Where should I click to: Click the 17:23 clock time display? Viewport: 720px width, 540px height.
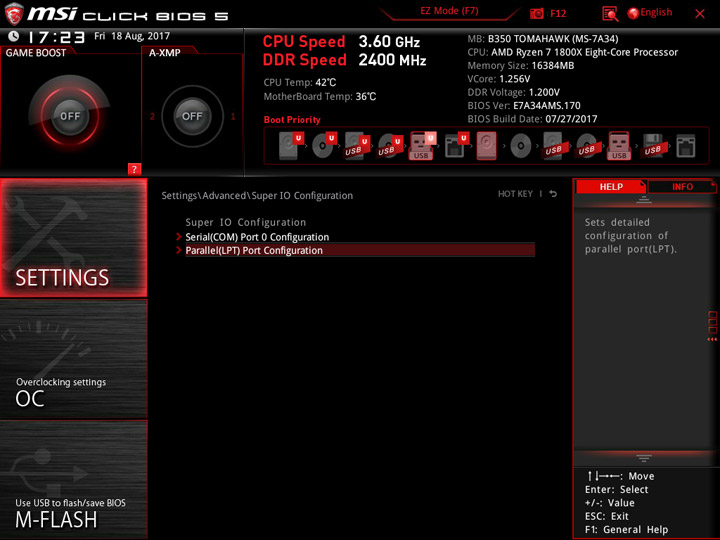click(56, 37)
